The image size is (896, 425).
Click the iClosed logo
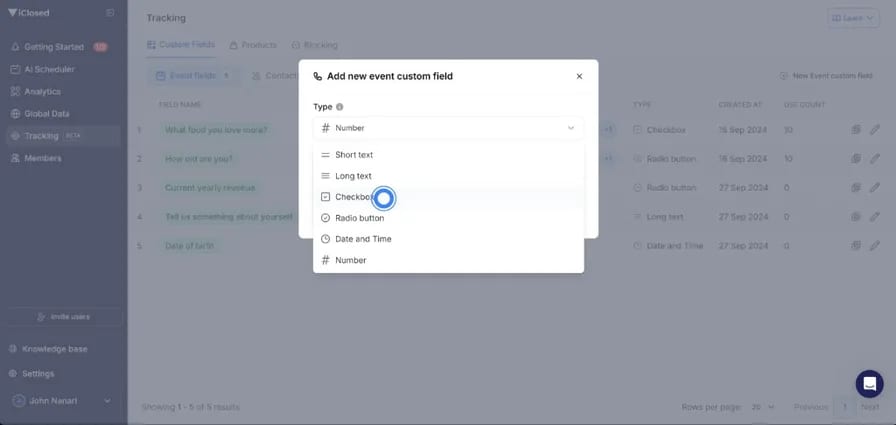pos(29,13)
